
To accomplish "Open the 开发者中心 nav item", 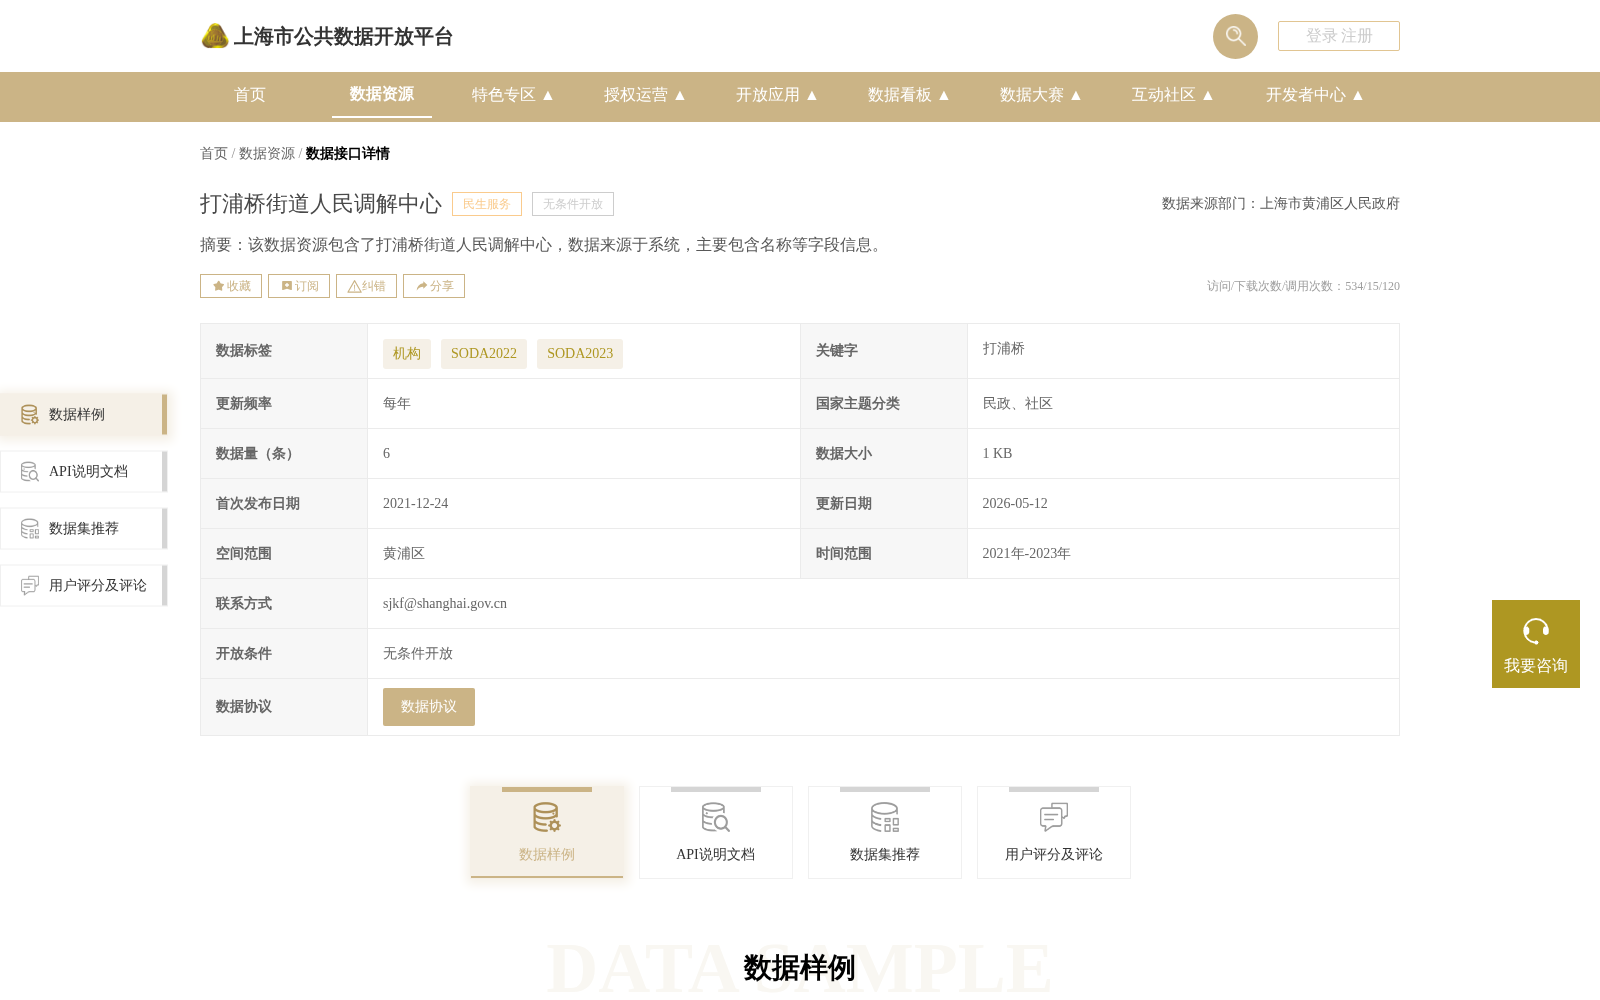I will (1306, 95).
